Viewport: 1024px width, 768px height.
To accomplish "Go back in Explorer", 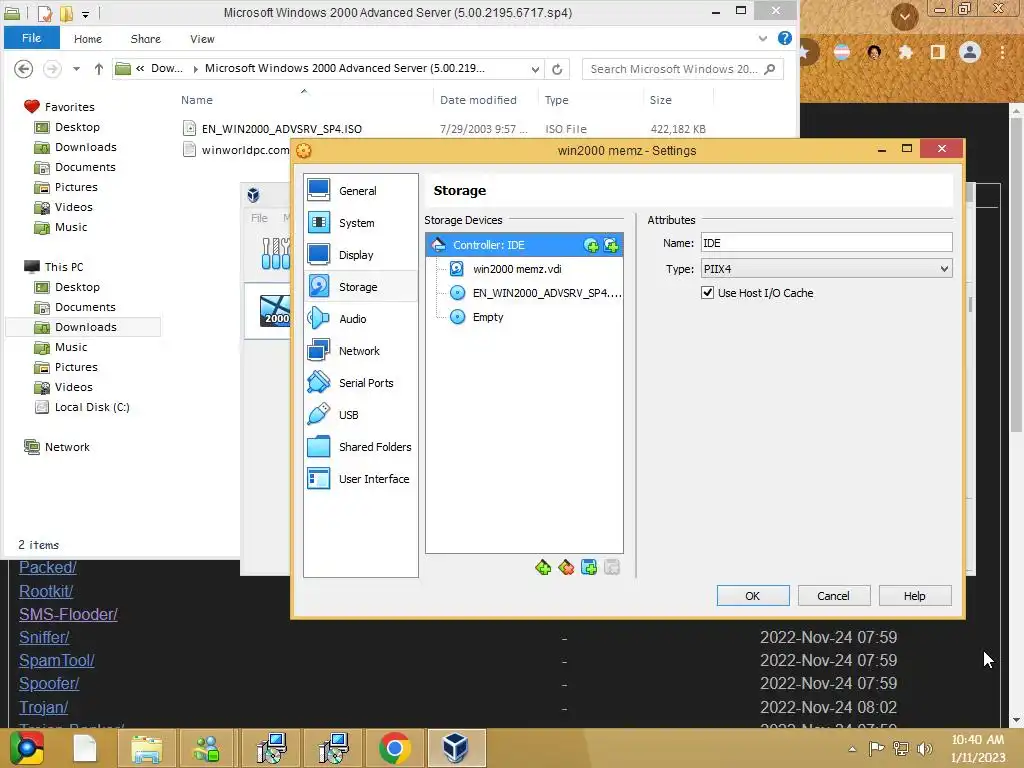I will point(24,69).
